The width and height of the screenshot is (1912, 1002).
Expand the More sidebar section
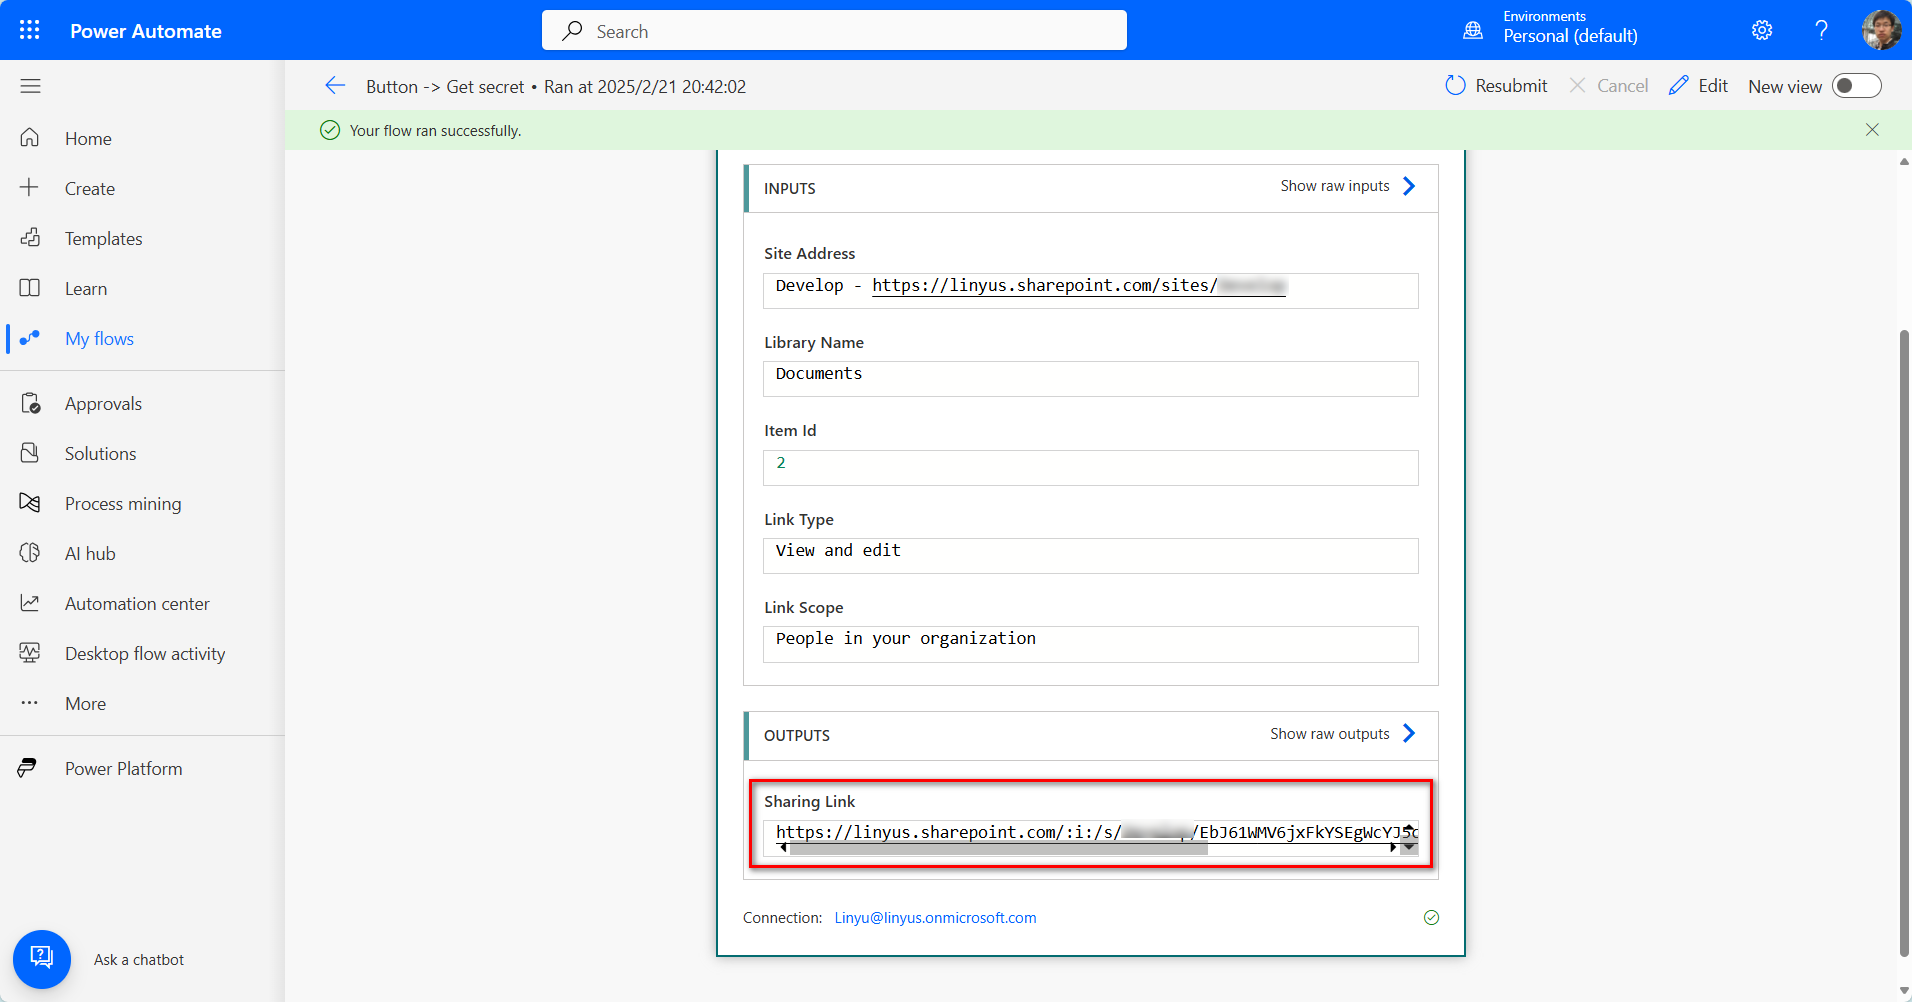84,703
